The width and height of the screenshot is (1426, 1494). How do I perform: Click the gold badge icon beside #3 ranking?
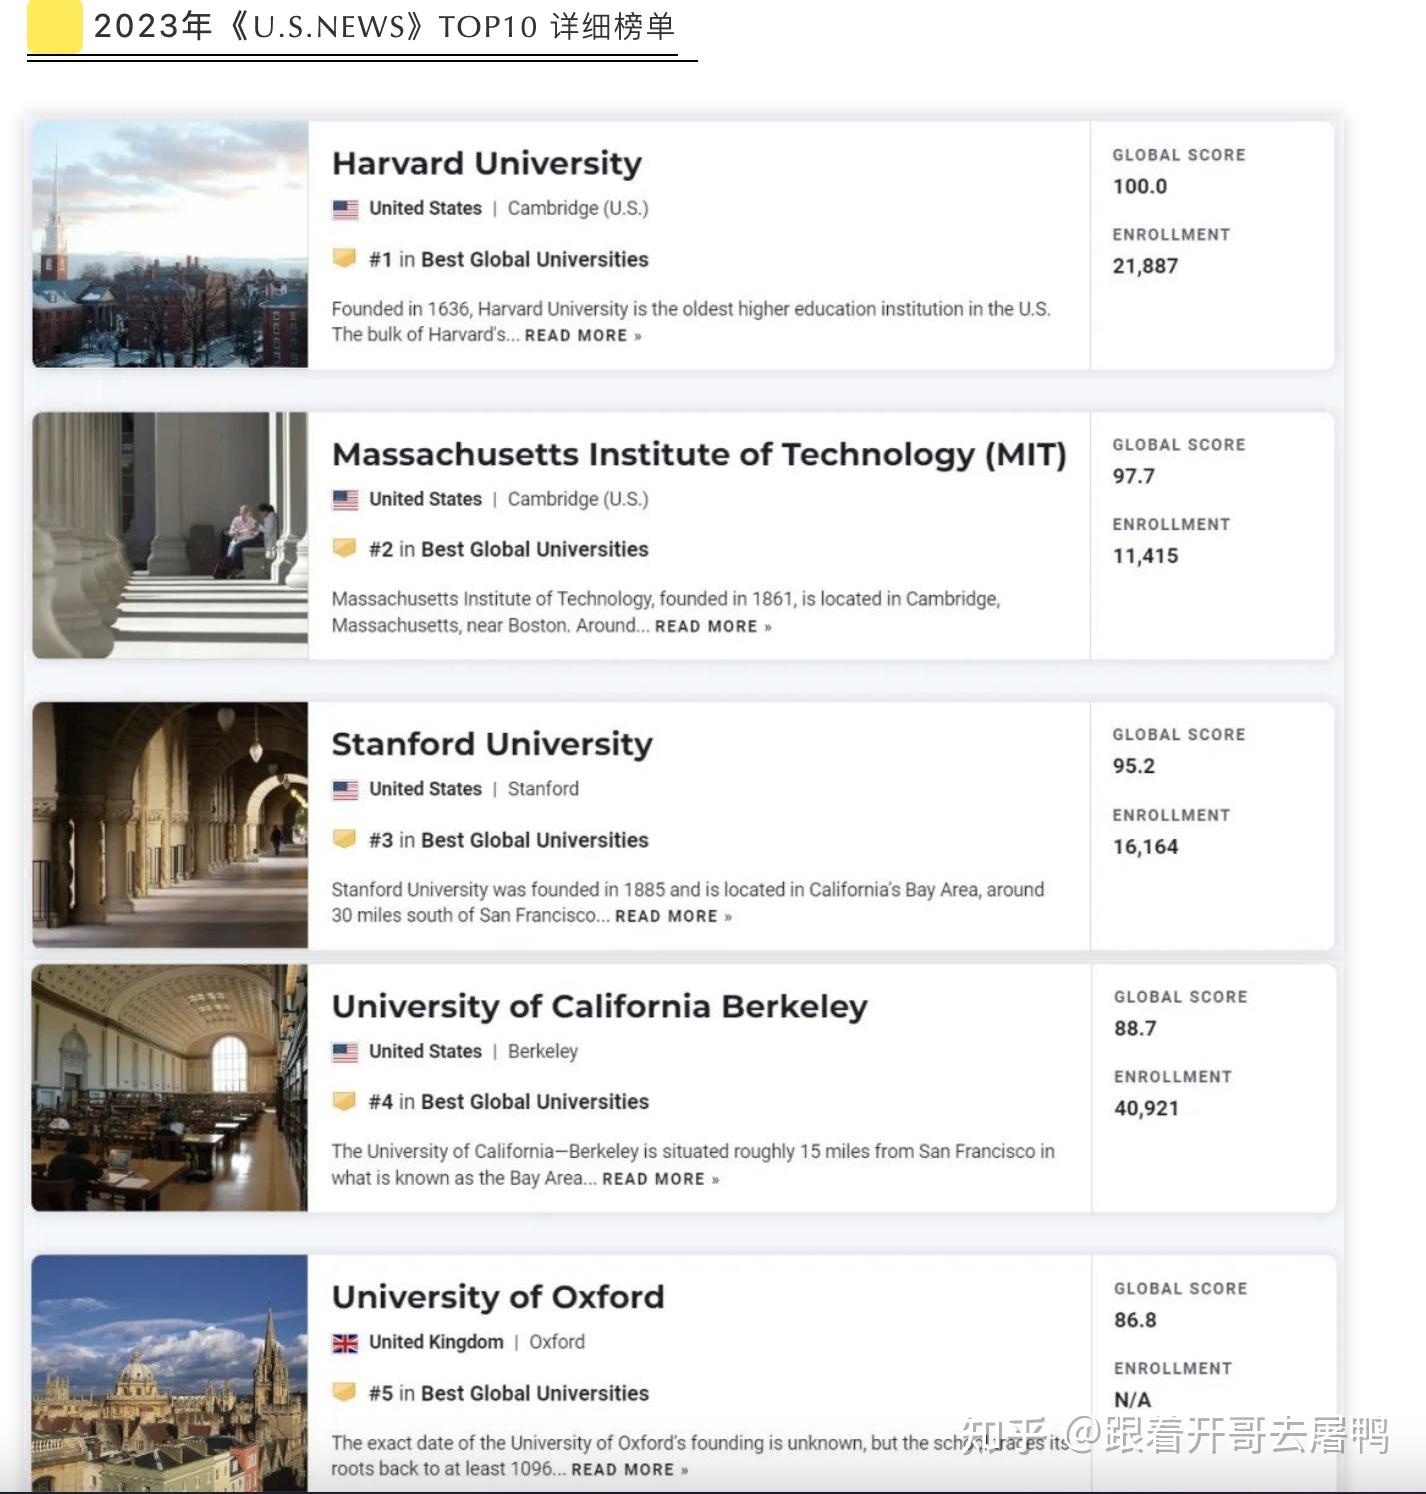(x=345, y=838)
